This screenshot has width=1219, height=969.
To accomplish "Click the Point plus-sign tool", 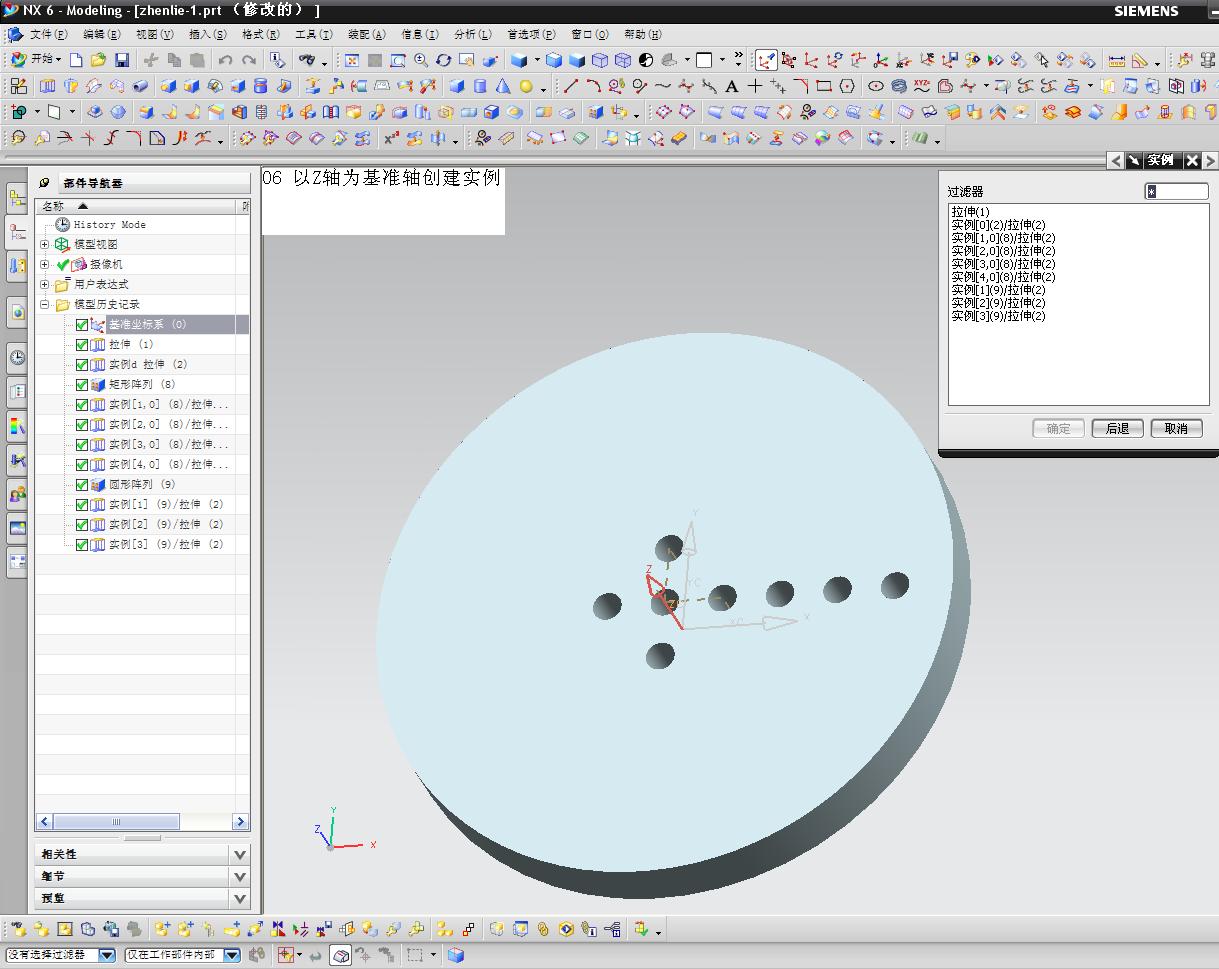I will (755, 86).
